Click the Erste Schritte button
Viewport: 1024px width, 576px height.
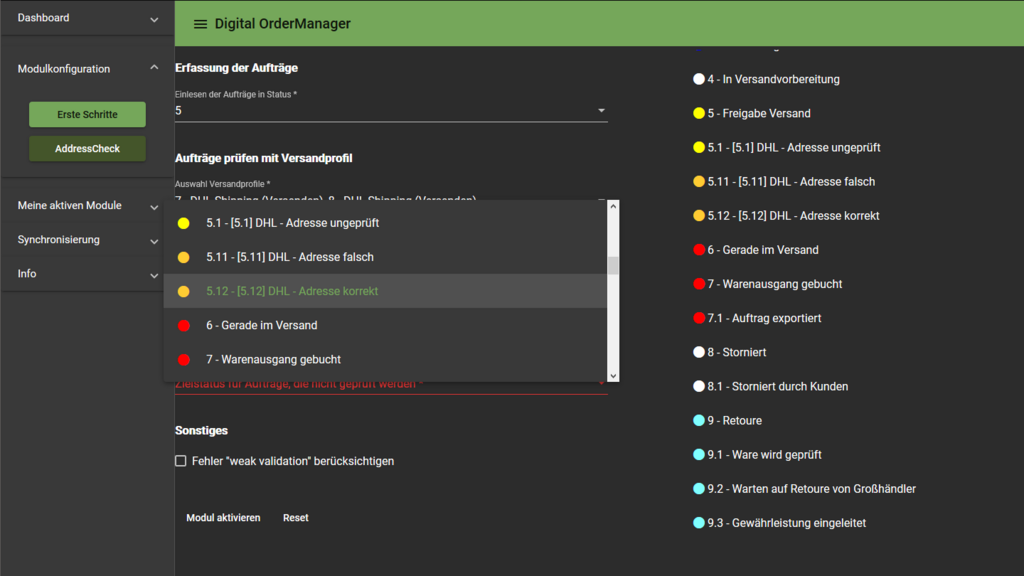point(87,114)
